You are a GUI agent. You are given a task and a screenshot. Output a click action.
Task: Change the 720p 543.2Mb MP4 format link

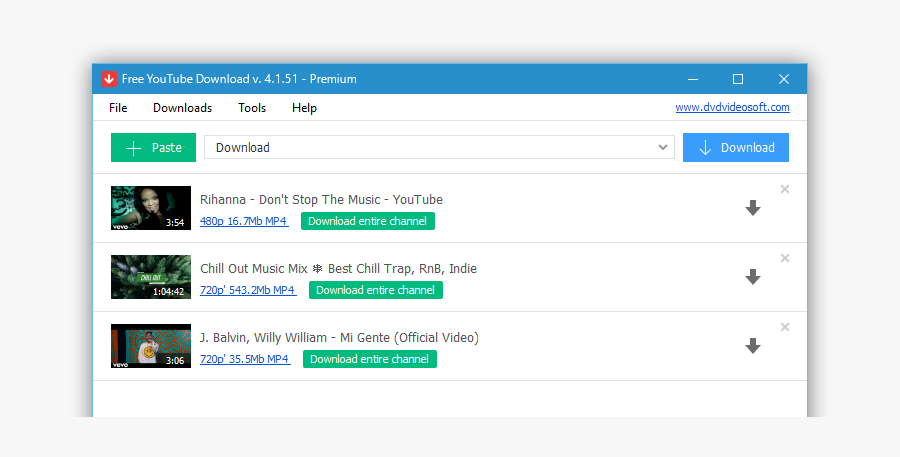[x=248, y=290]
